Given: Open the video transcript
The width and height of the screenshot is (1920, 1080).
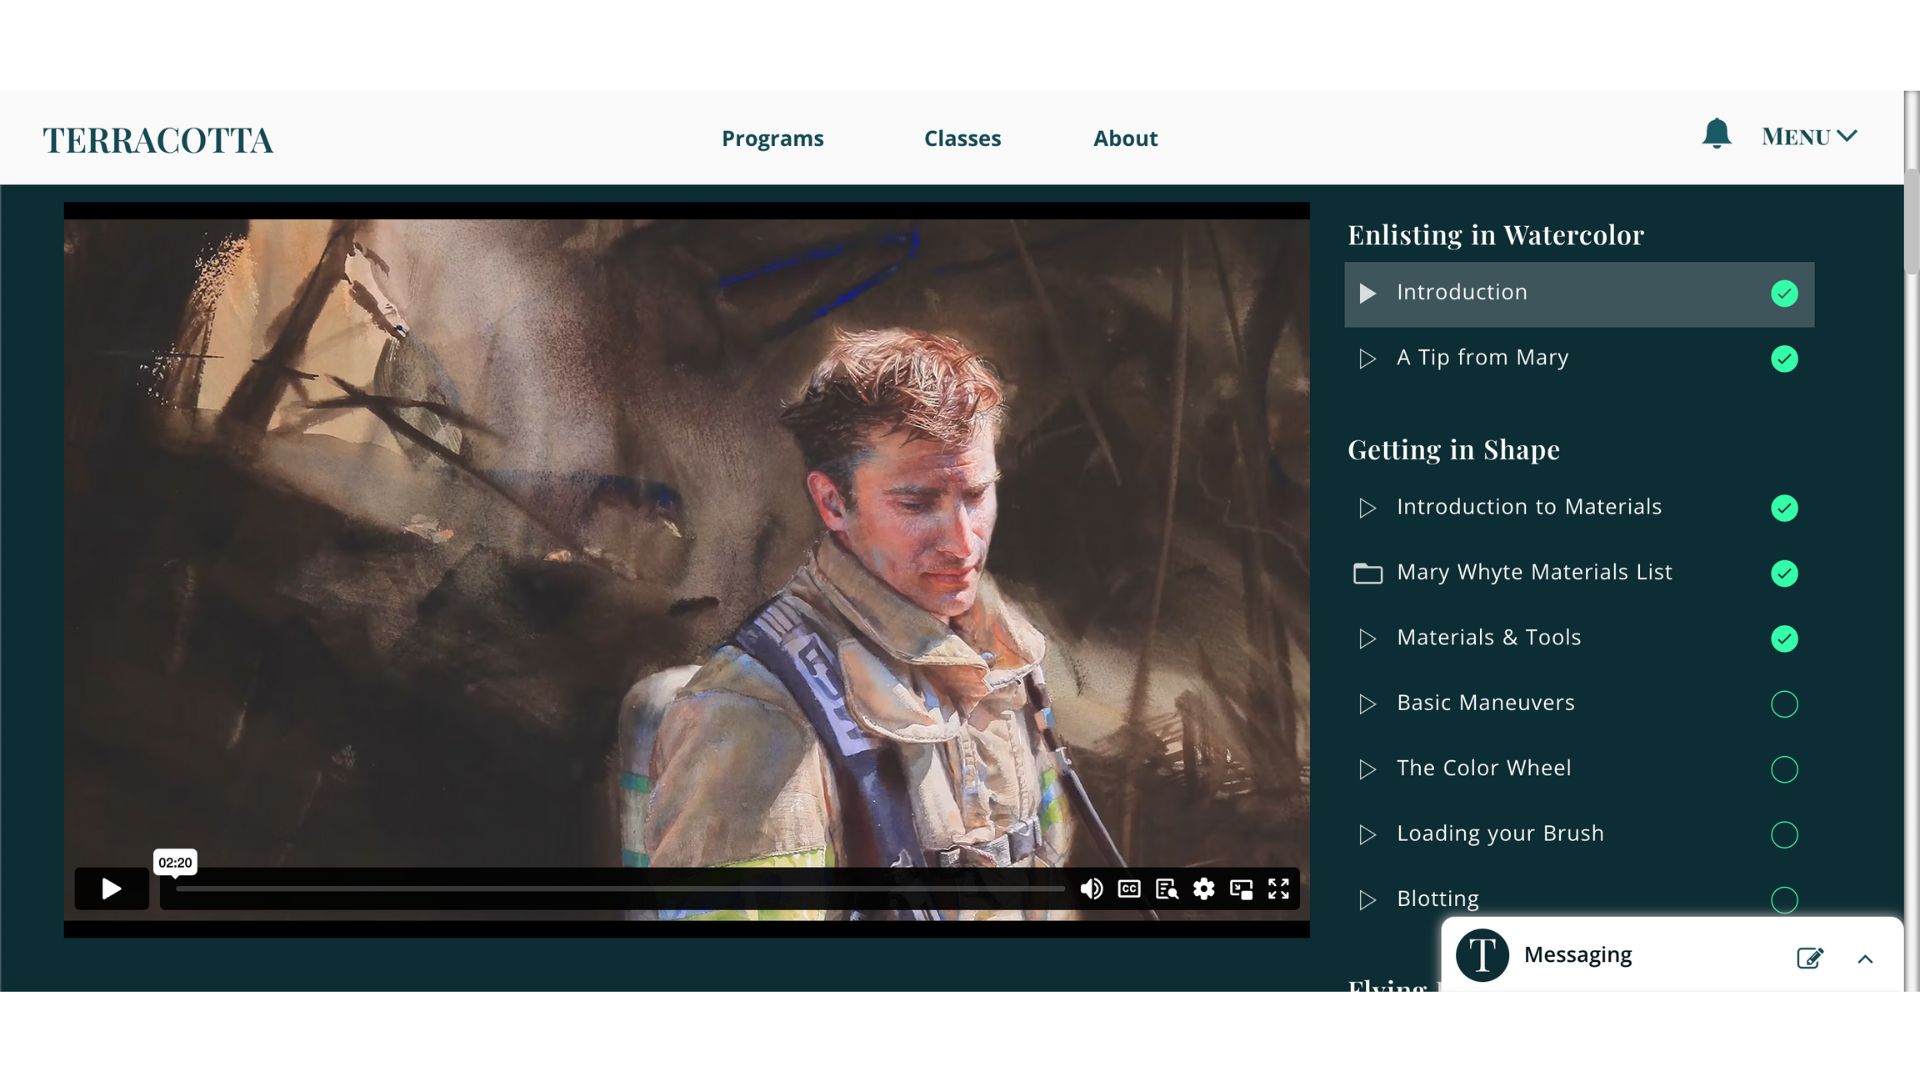Looking at the screenshot, I should click(1166, 889).
